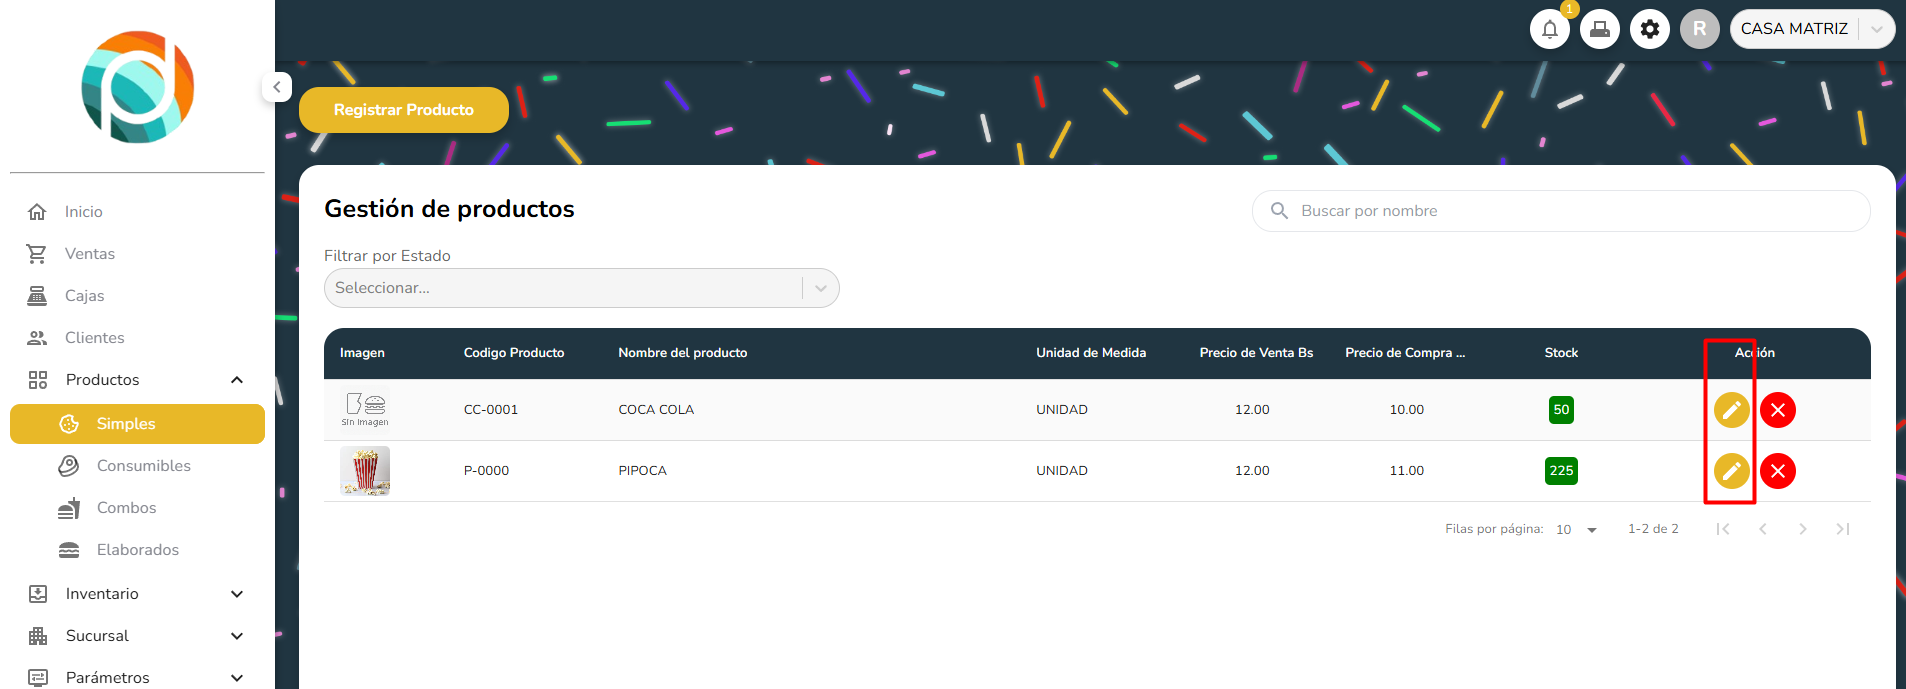Delete the PIPOCA product
This screenshot has width=1906, height=689.
coord(1777,471)
